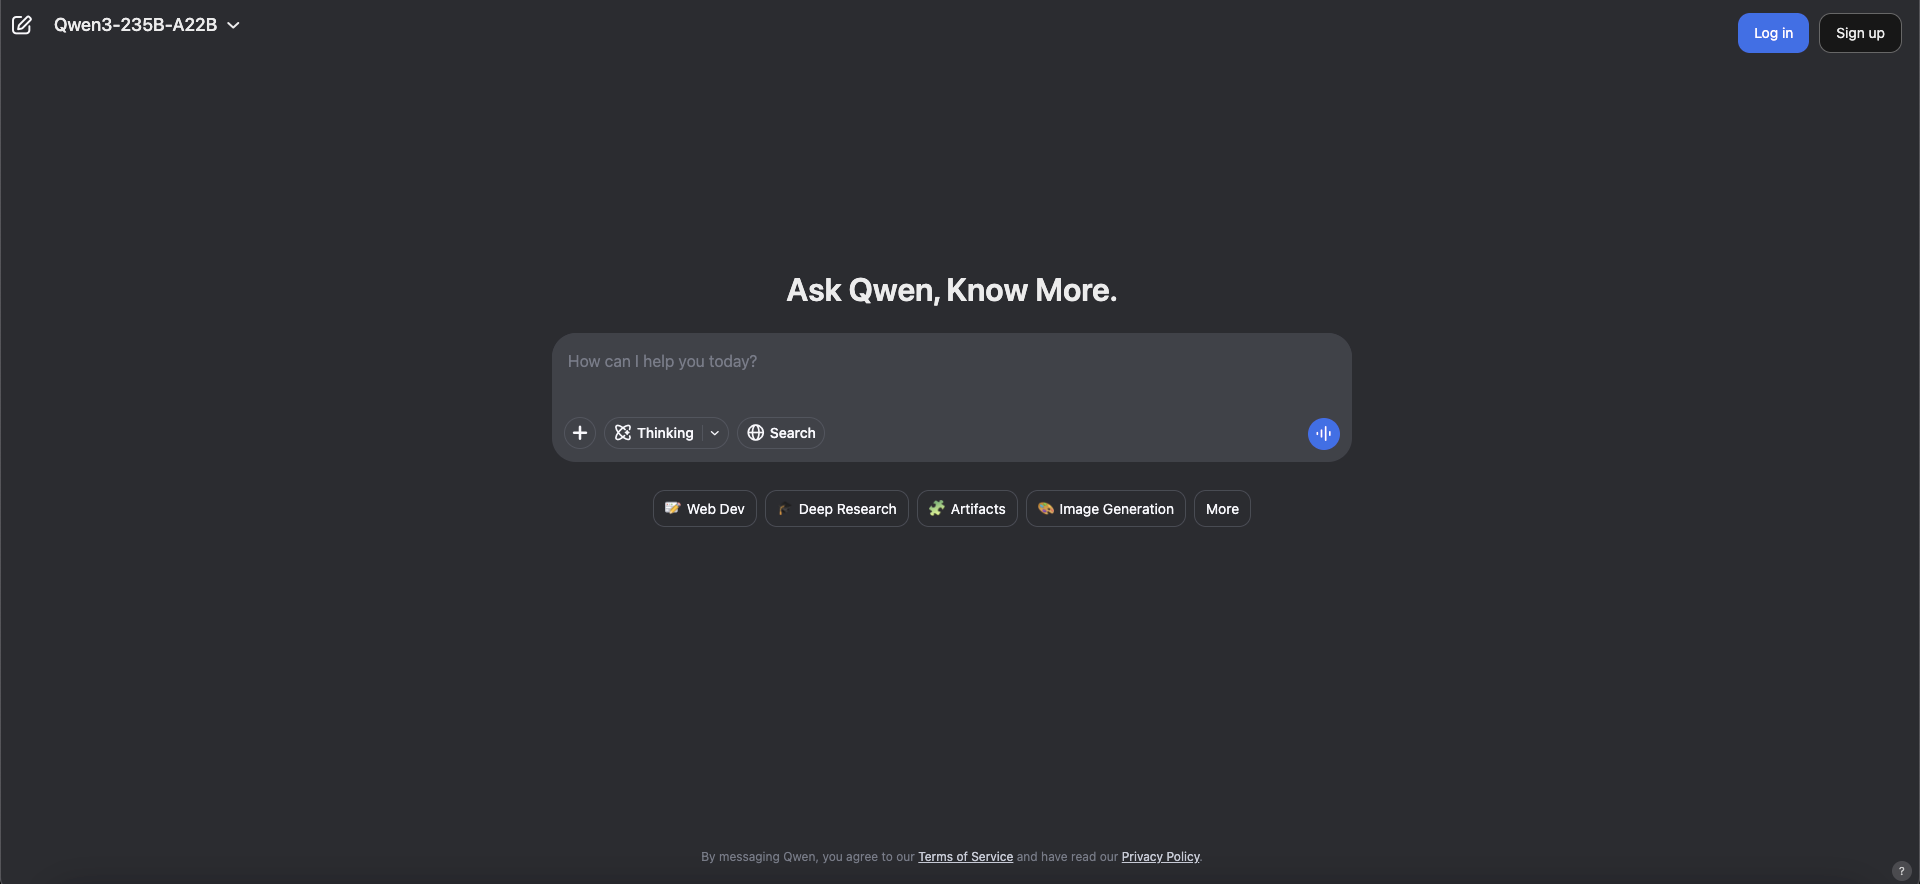This screenshot has width=1920, height=884.
Task: Open the Qwen3-235B-A22B model selector
Action: click(147, 25)
